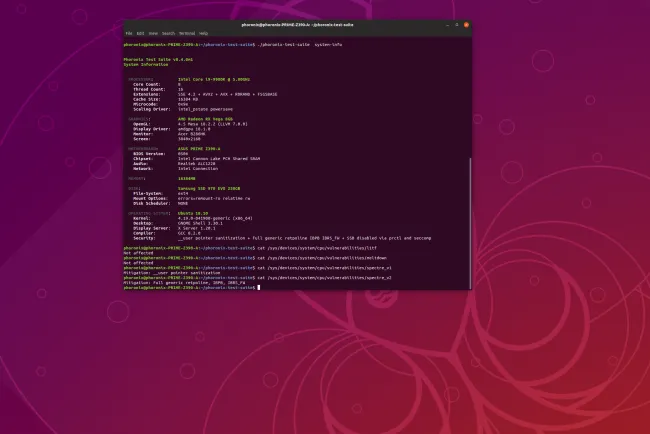This screenshot has width=650, height=434.
Task: Click the 'Scaling Driver:' label
Action: point(151,109)
